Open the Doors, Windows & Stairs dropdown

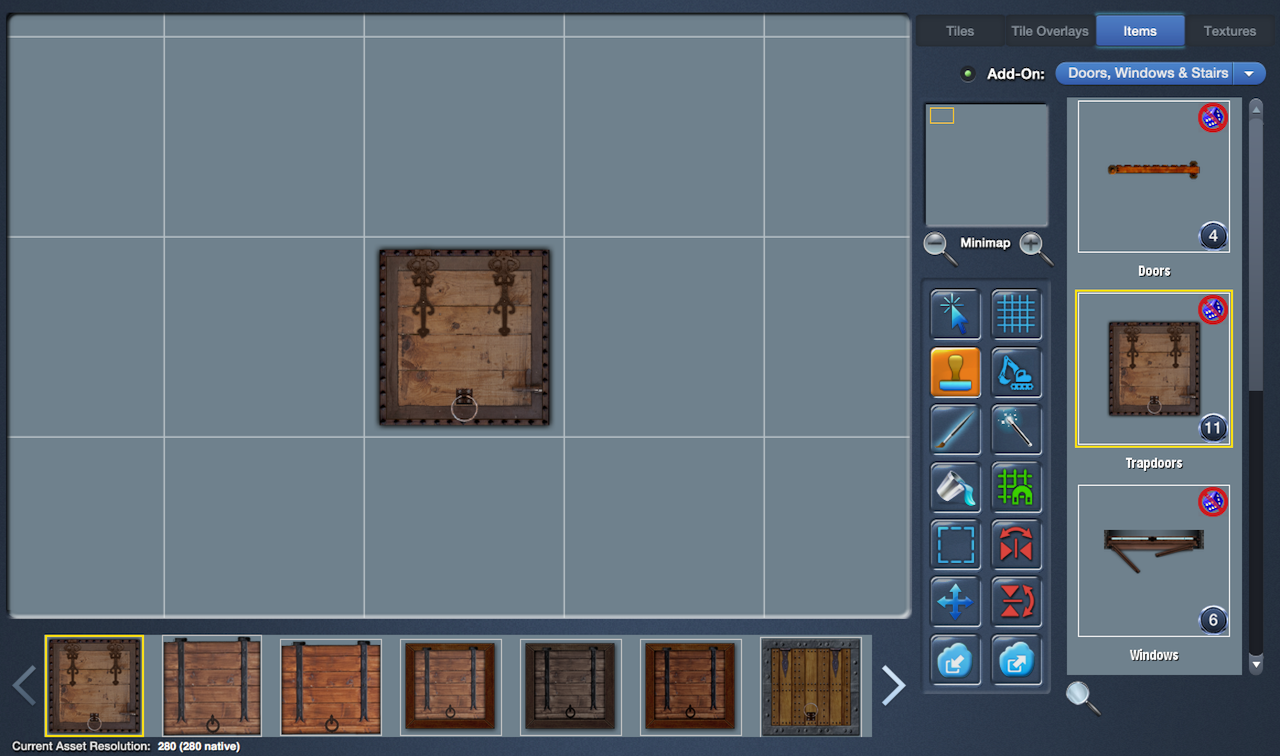(x=1160, y=73)
